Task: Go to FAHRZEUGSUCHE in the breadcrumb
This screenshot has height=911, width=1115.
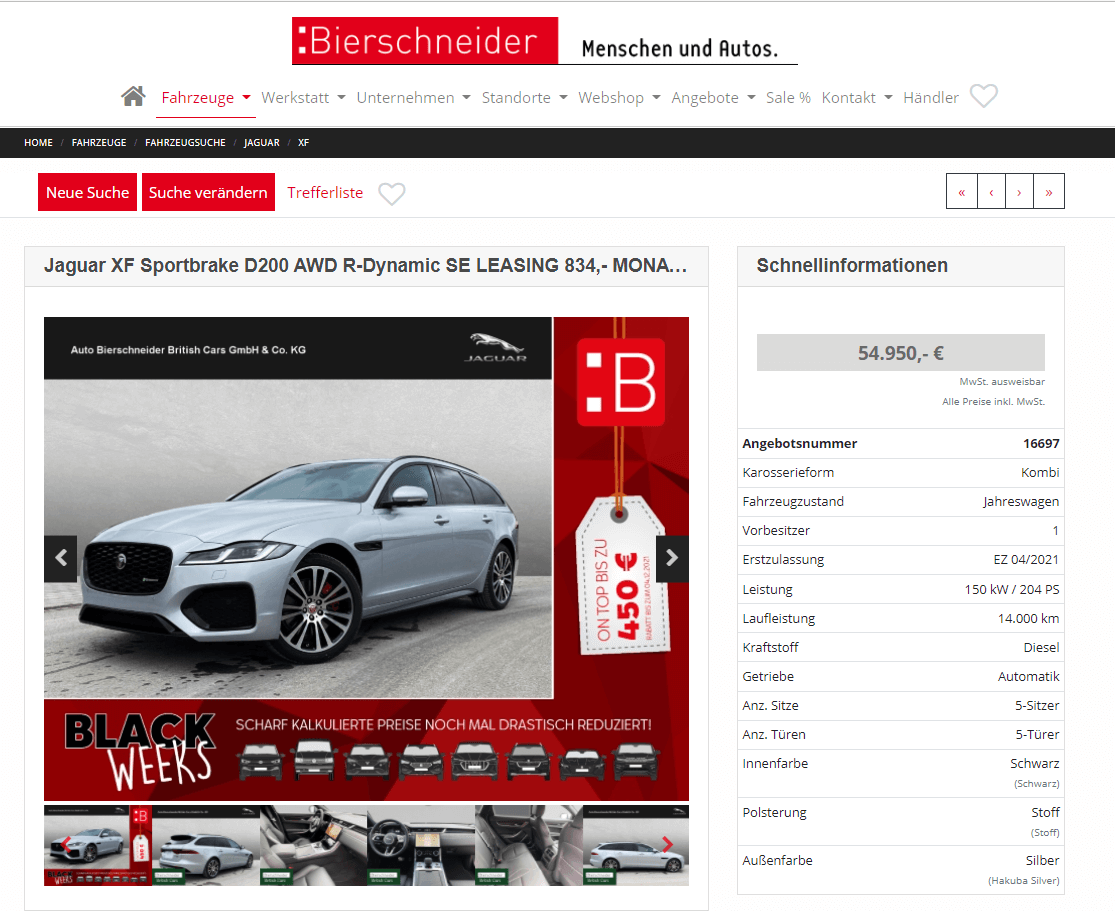Action: 185,143
